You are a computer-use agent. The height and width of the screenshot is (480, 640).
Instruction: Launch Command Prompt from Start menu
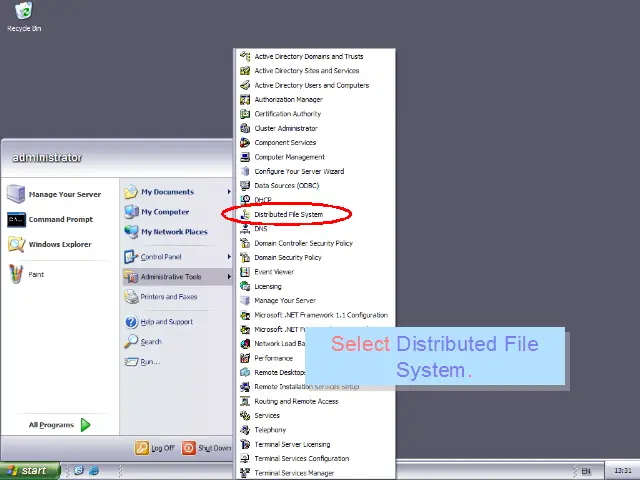click(x=51, y=220)
